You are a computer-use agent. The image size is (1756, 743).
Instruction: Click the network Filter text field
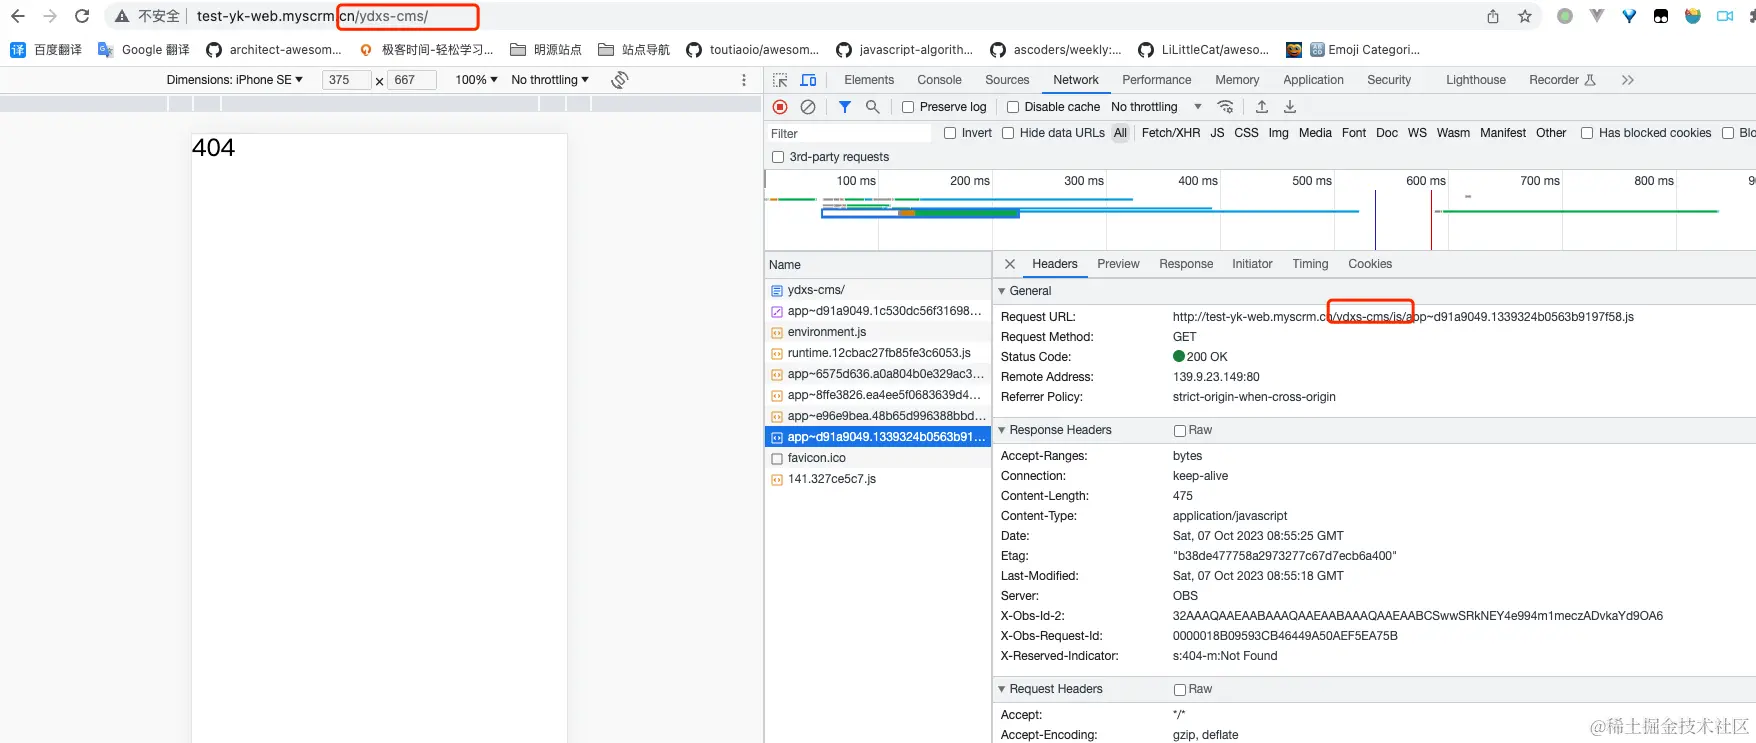tap(848, 134)
